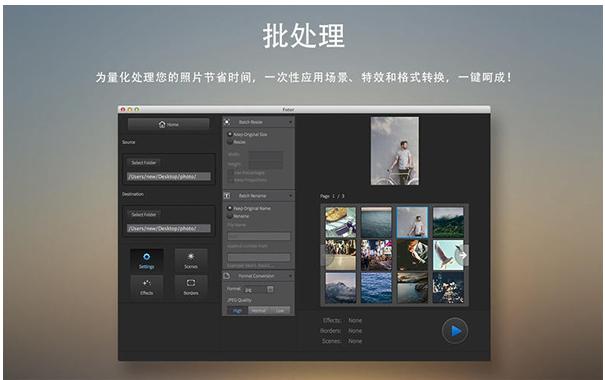Collapse the Batch Resize section arrow
The image size is (605, 380).
(290, 122)
